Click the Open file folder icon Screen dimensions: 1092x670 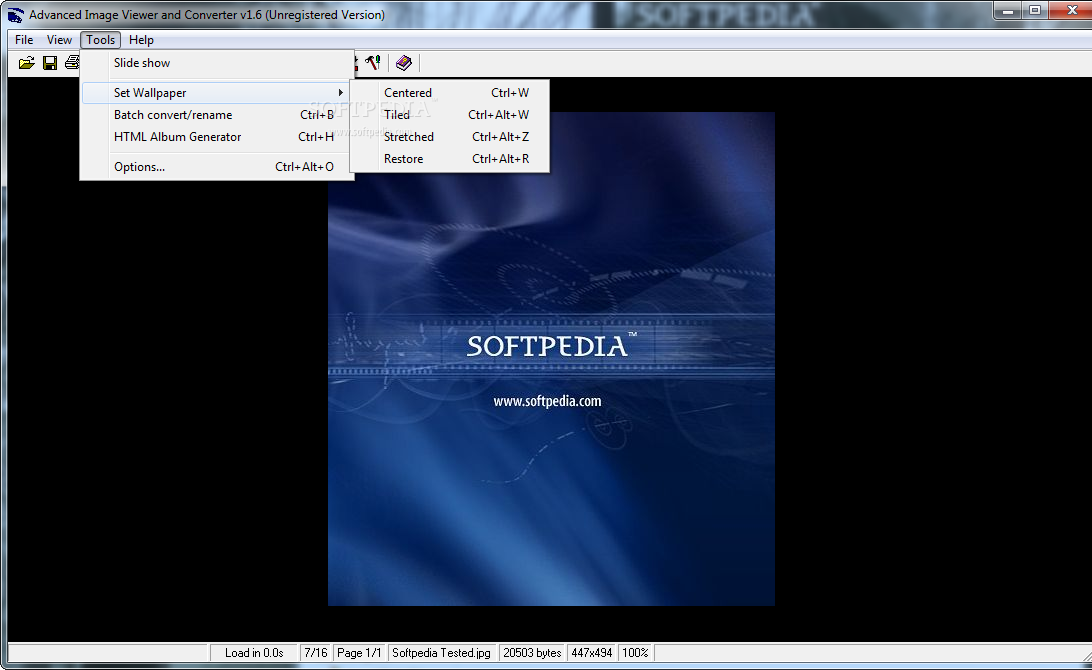pos(26,63)
